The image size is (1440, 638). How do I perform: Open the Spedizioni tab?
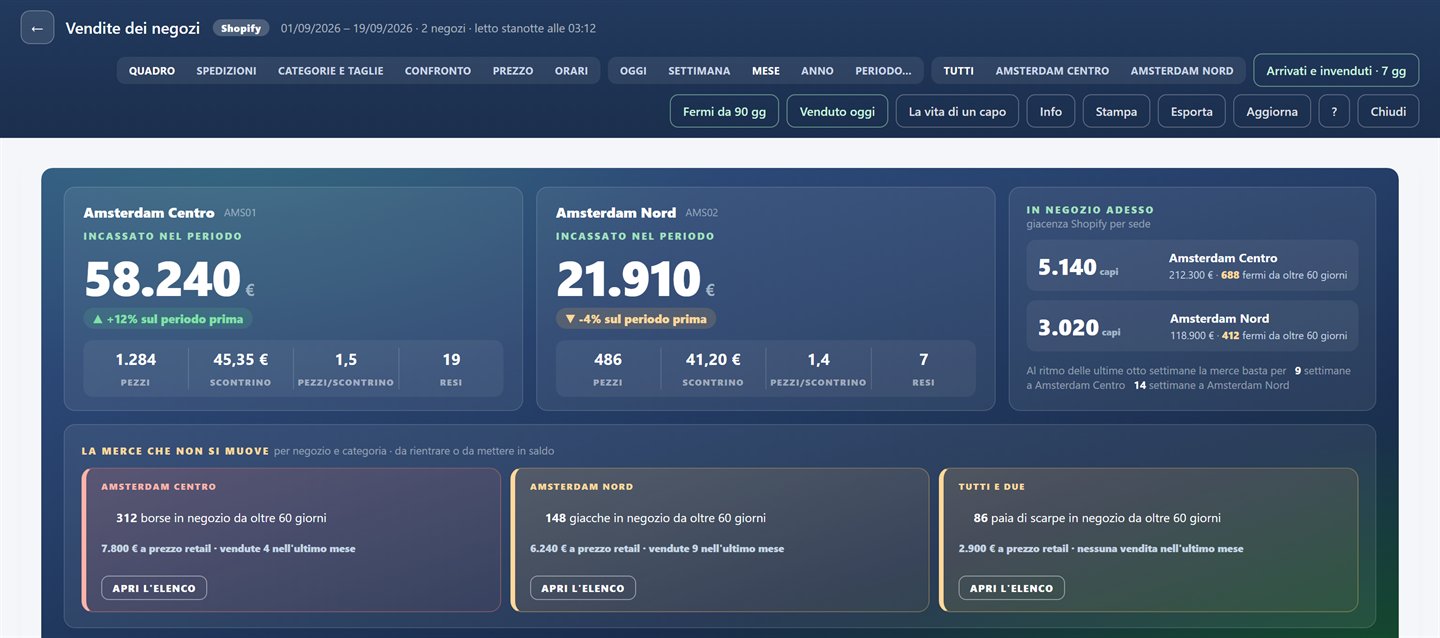227,71
